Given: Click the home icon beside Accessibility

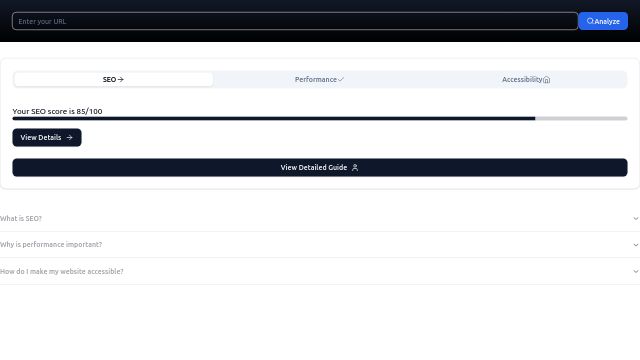Looking at the screenshot, I should [547, 80].
